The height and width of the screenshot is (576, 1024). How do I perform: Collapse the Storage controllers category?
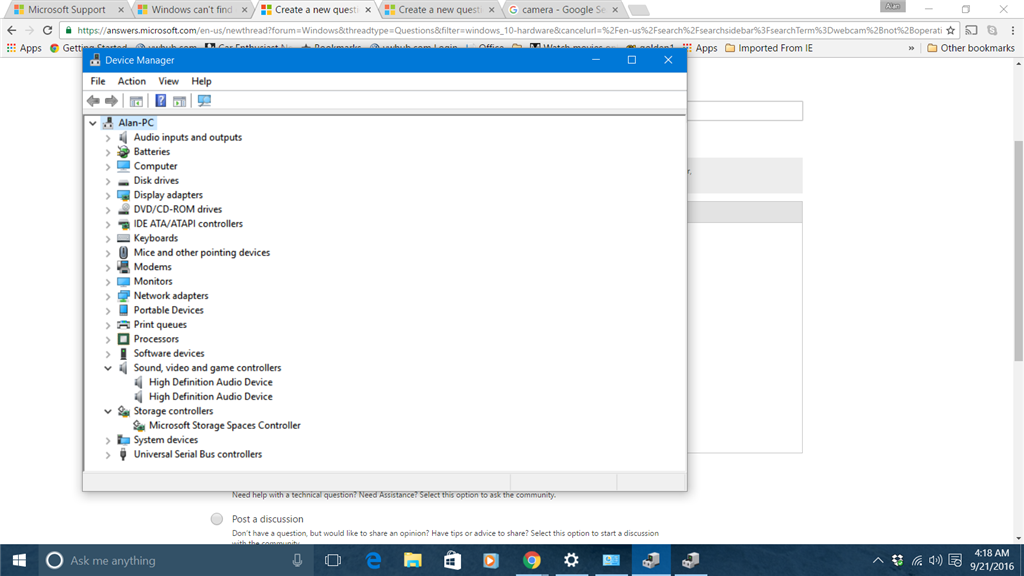click(x=108, y=411)
